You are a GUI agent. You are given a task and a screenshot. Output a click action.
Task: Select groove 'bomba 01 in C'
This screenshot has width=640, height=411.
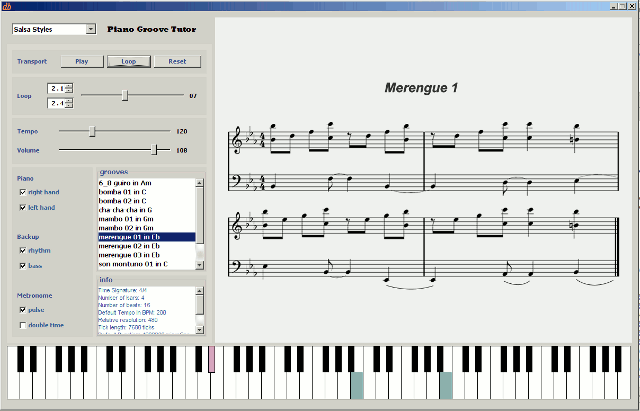pyautogui.click(x=147, y=192)
